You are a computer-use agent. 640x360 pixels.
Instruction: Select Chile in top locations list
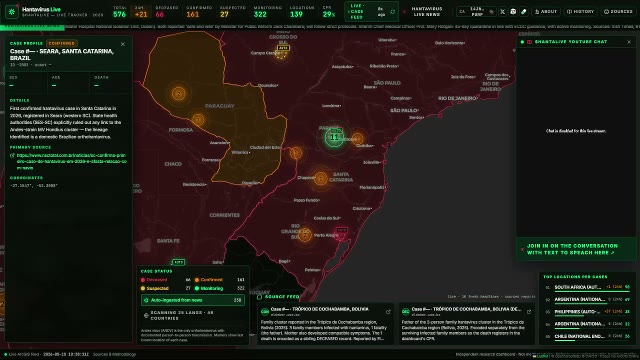588,336
